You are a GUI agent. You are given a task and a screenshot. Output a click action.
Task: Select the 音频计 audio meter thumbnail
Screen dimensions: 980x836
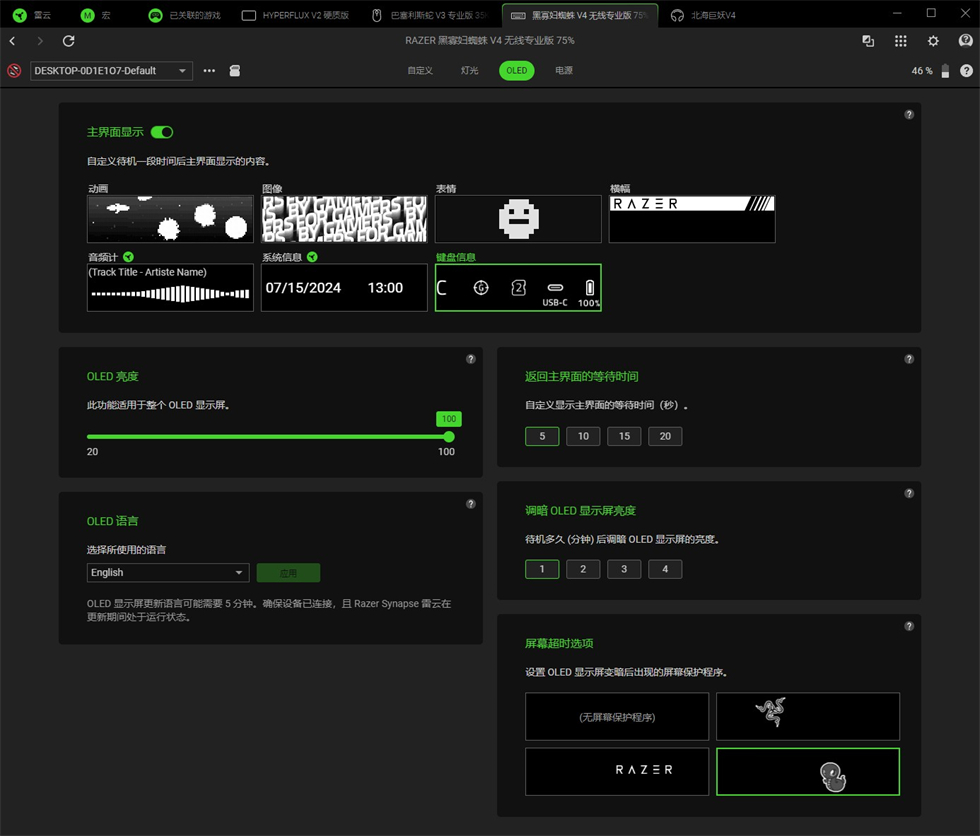[x=170, y=287]
